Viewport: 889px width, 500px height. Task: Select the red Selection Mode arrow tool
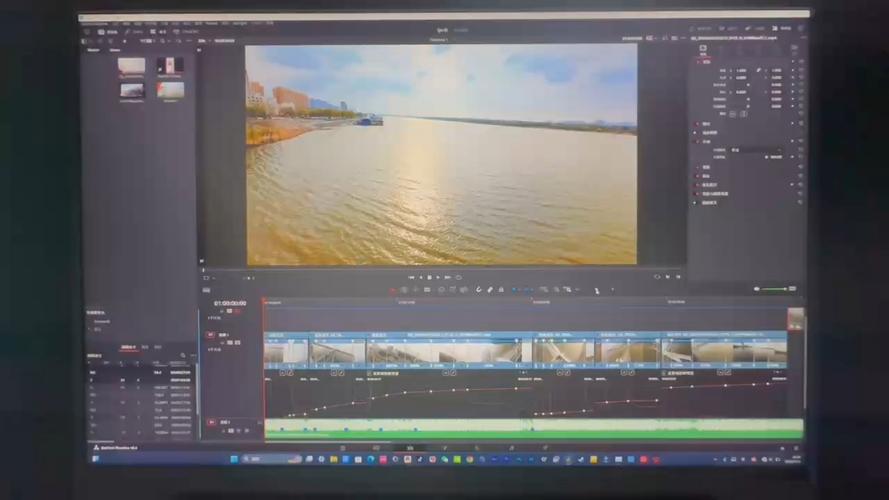(x=392, y=290)
